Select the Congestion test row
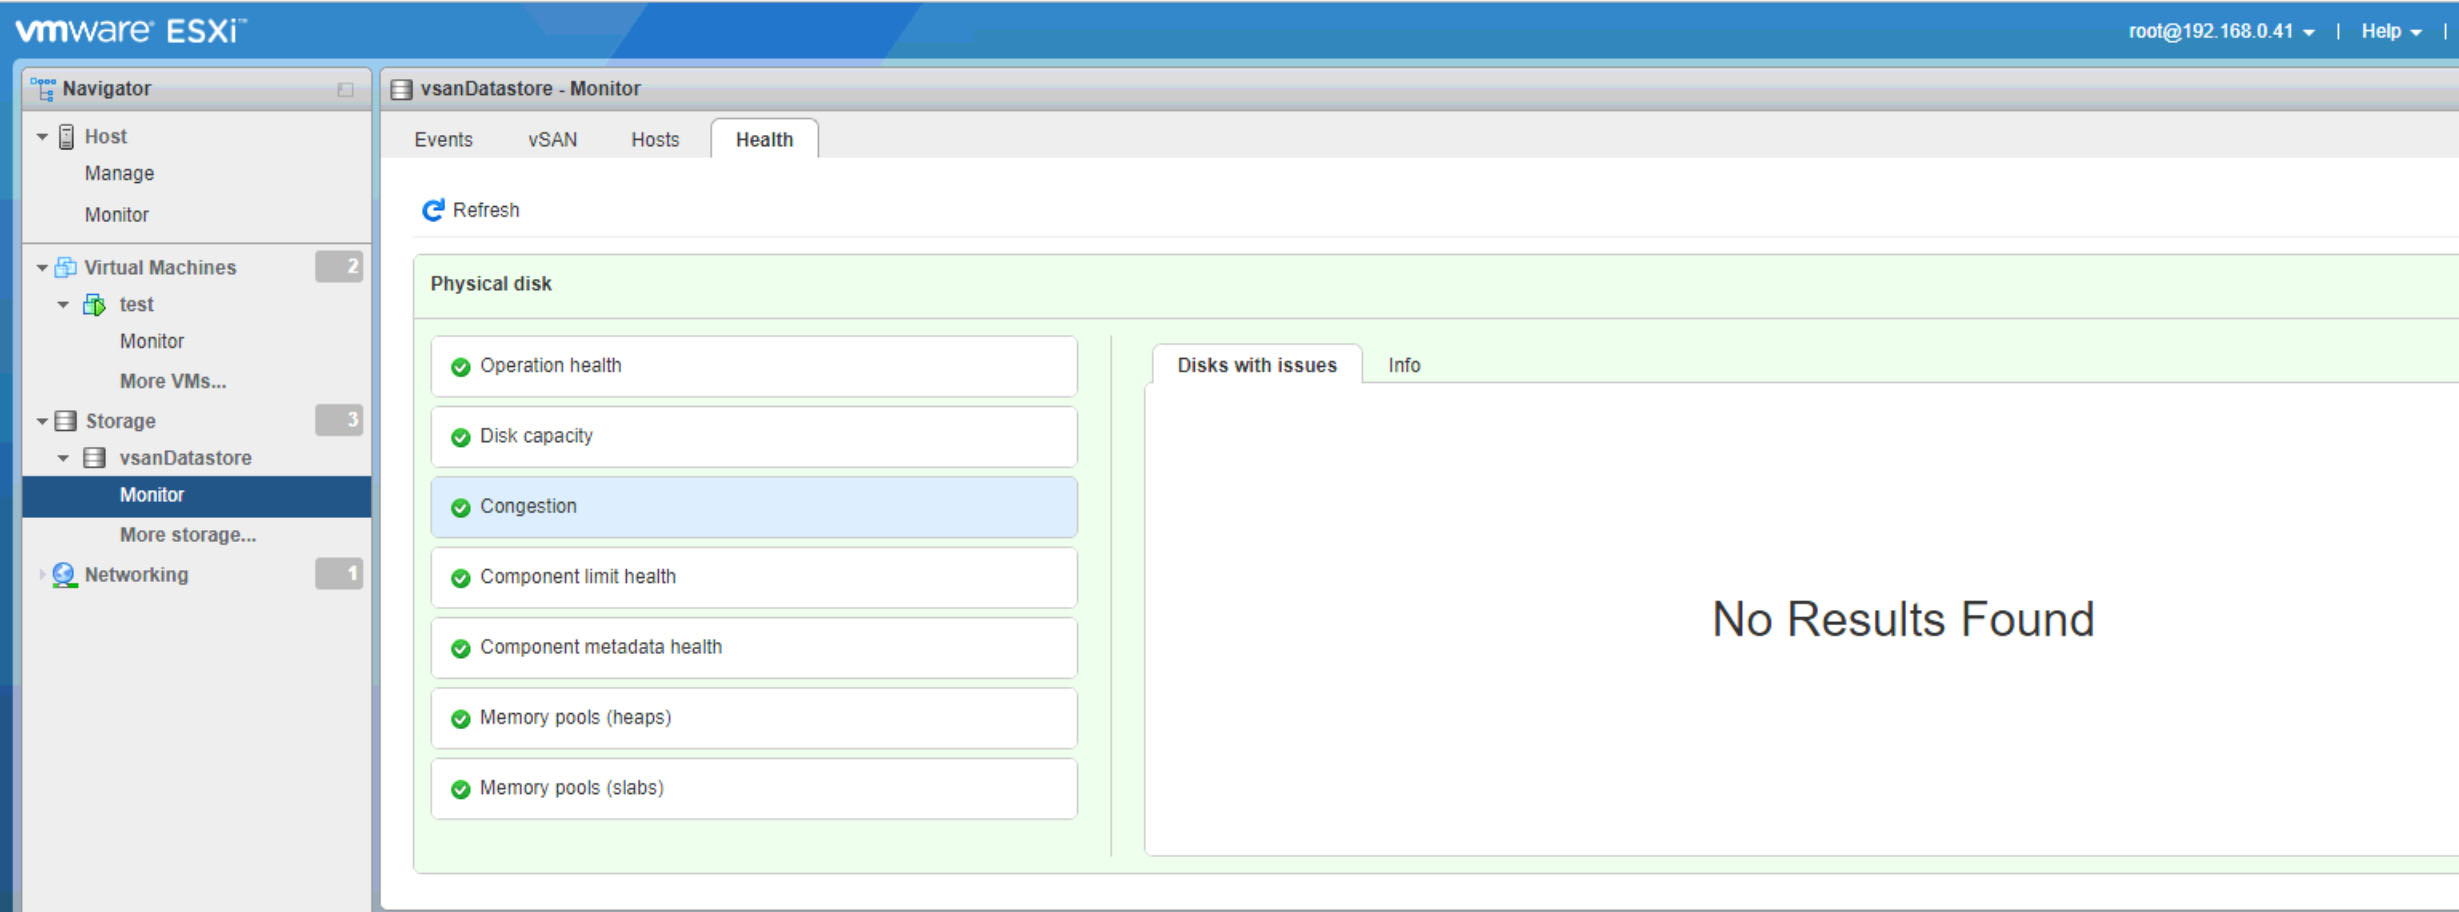2459x912 pixels. click(754, 507)
